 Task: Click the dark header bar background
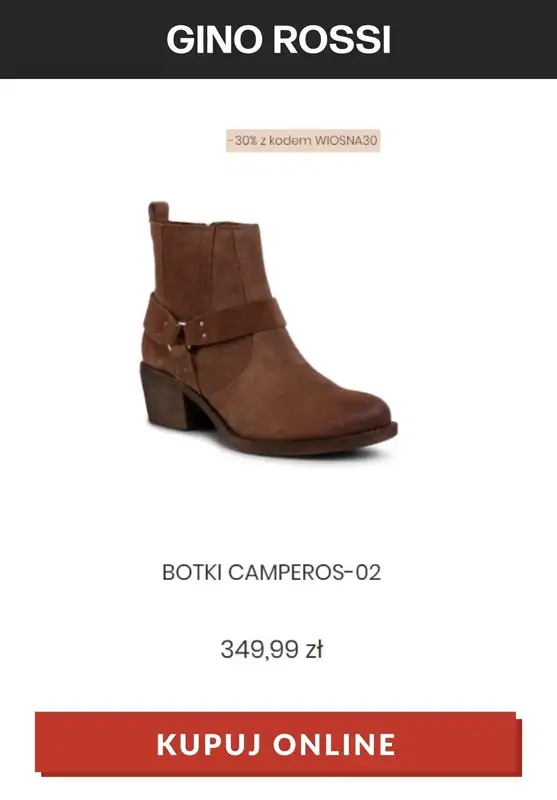point(77,39)
